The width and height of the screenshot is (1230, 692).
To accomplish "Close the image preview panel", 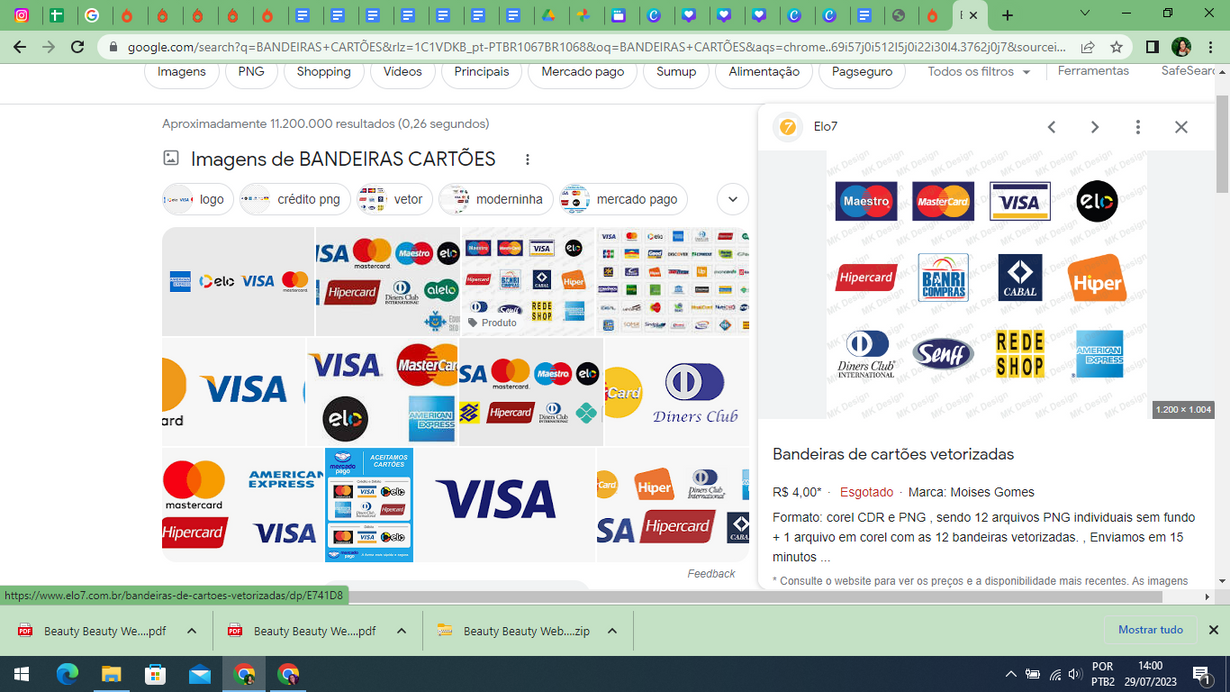I will (x=1181, y=127).
